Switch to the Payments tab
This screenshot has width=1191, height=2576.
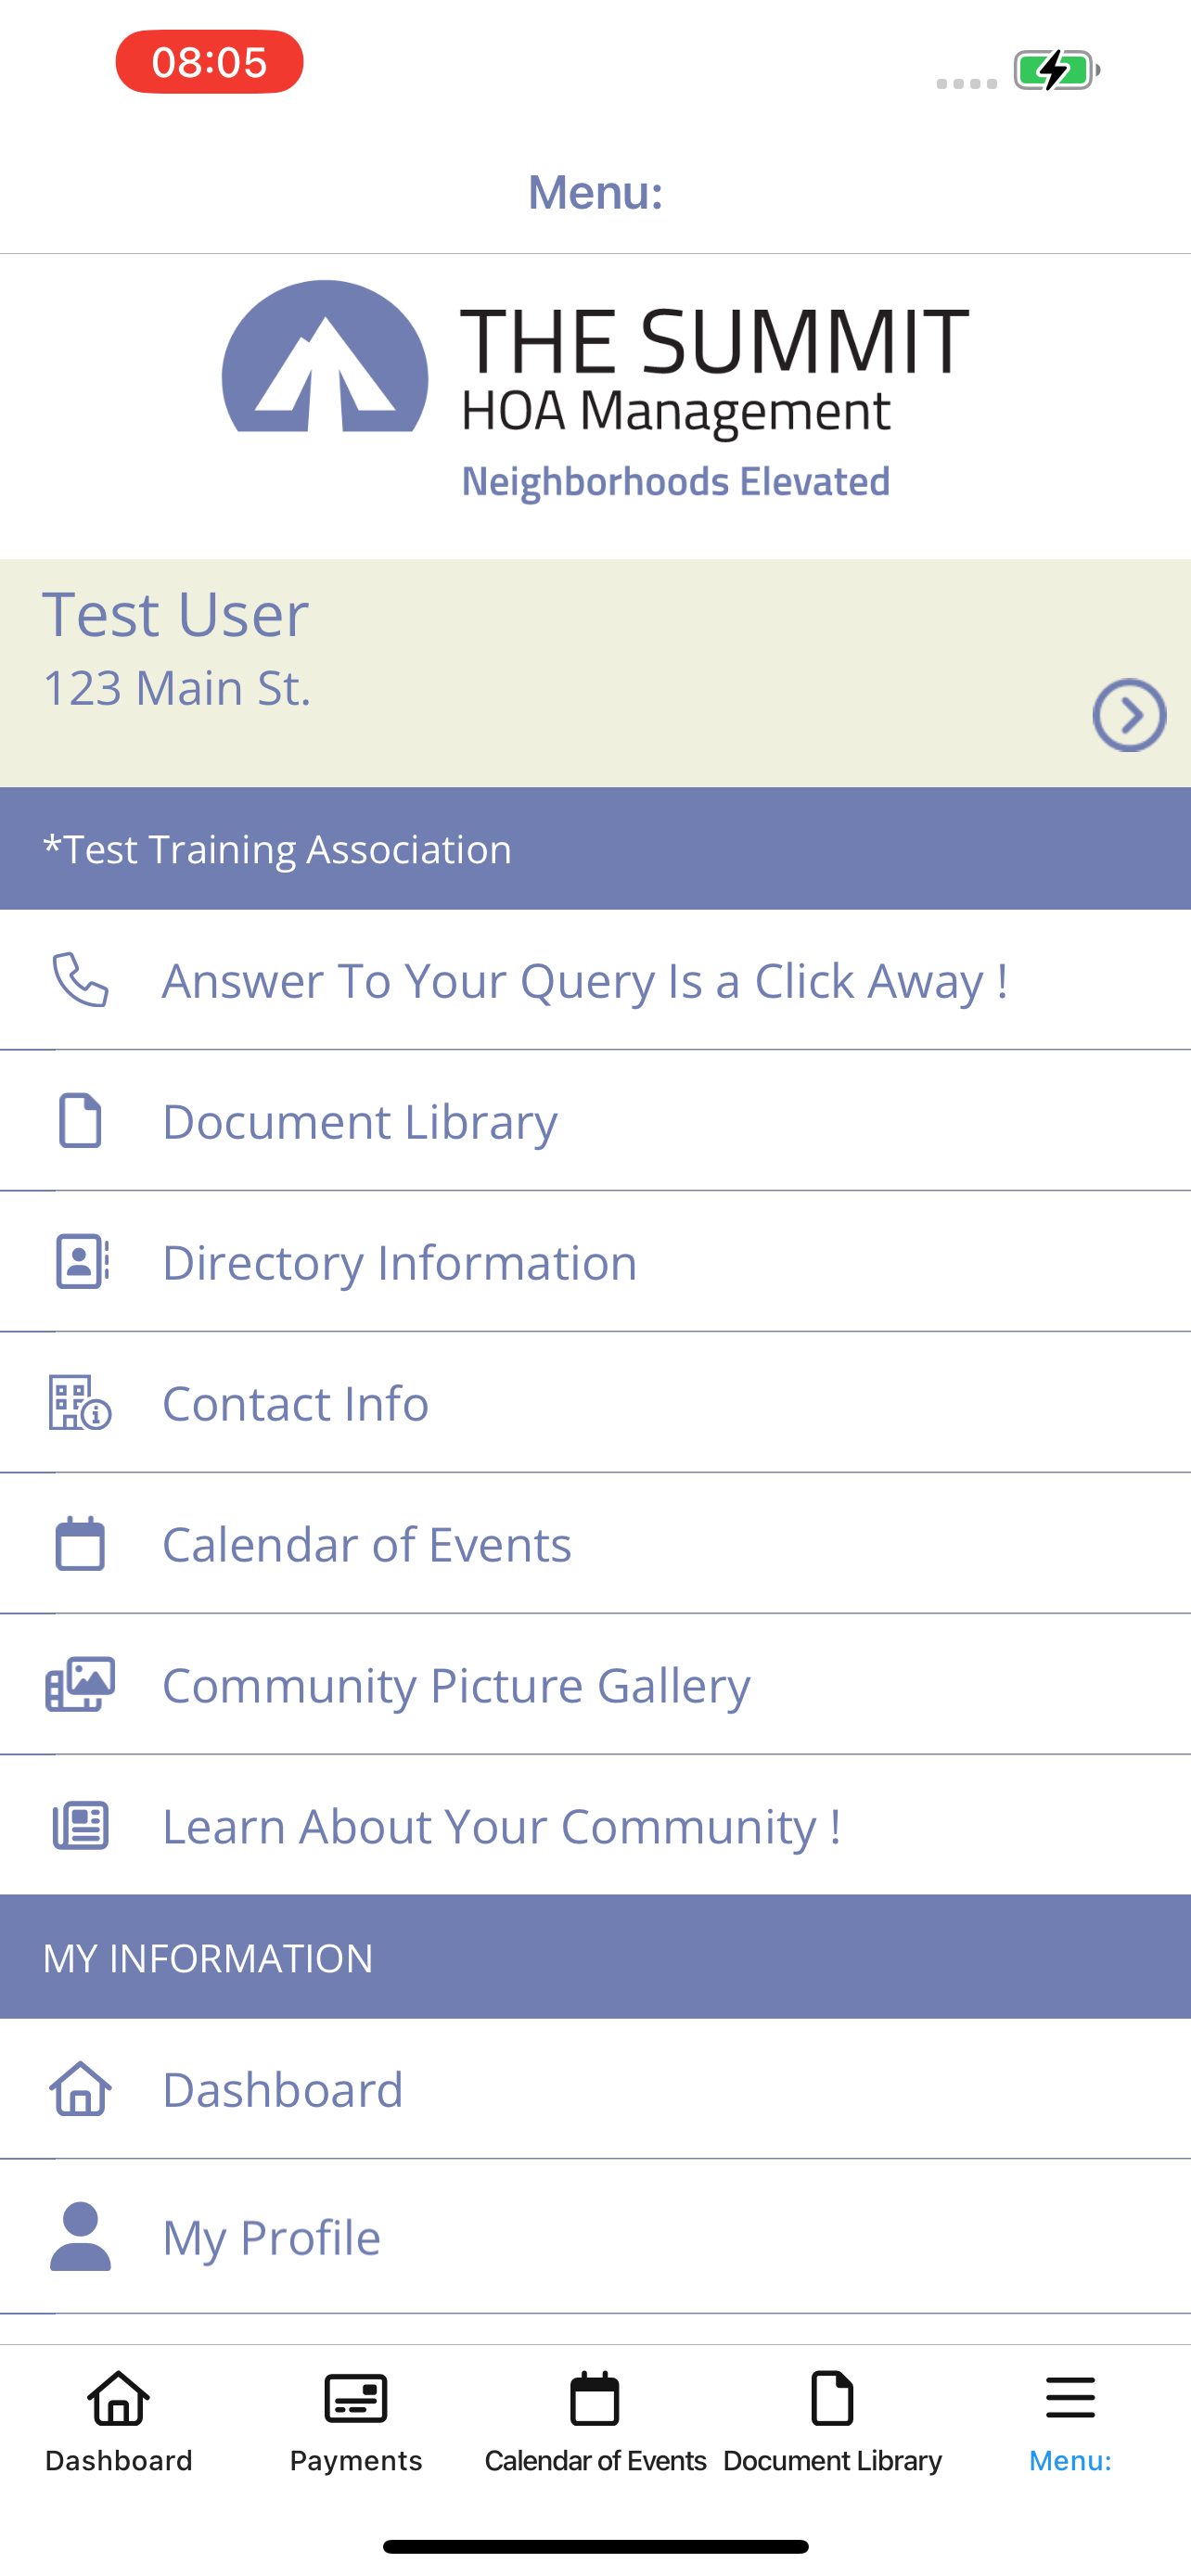[356, 2421]
